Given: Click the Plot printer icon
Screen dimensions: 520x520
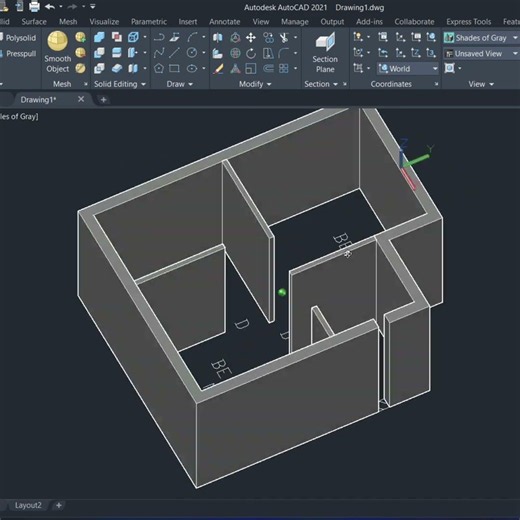Looking at the screenshot, I should [34, 6].
